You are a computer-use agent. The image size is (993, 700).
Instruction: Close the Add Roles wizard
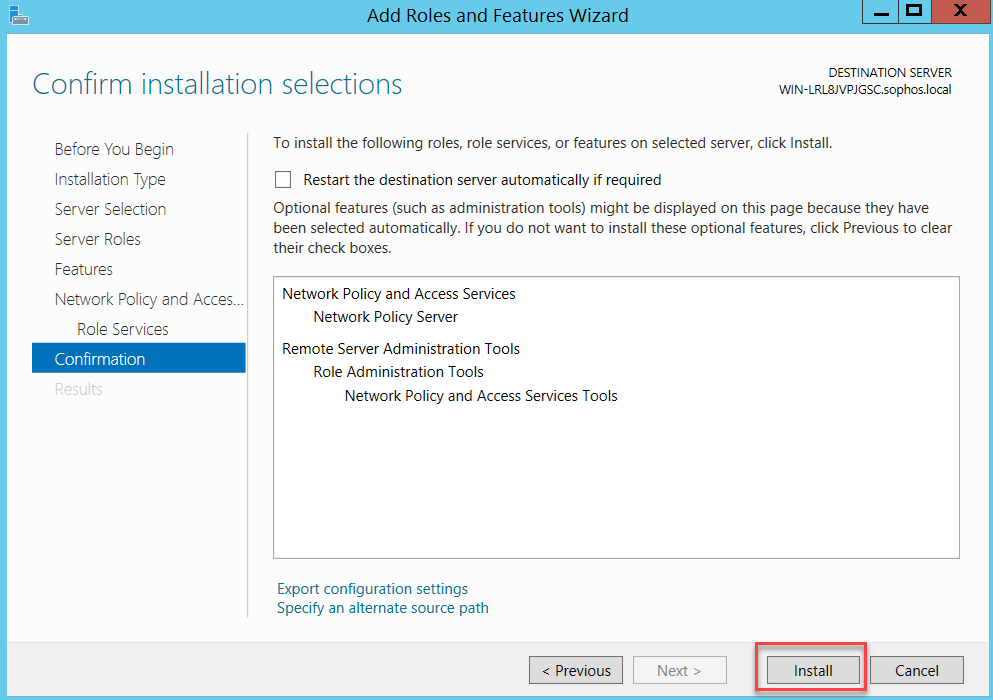pos(960,11)
